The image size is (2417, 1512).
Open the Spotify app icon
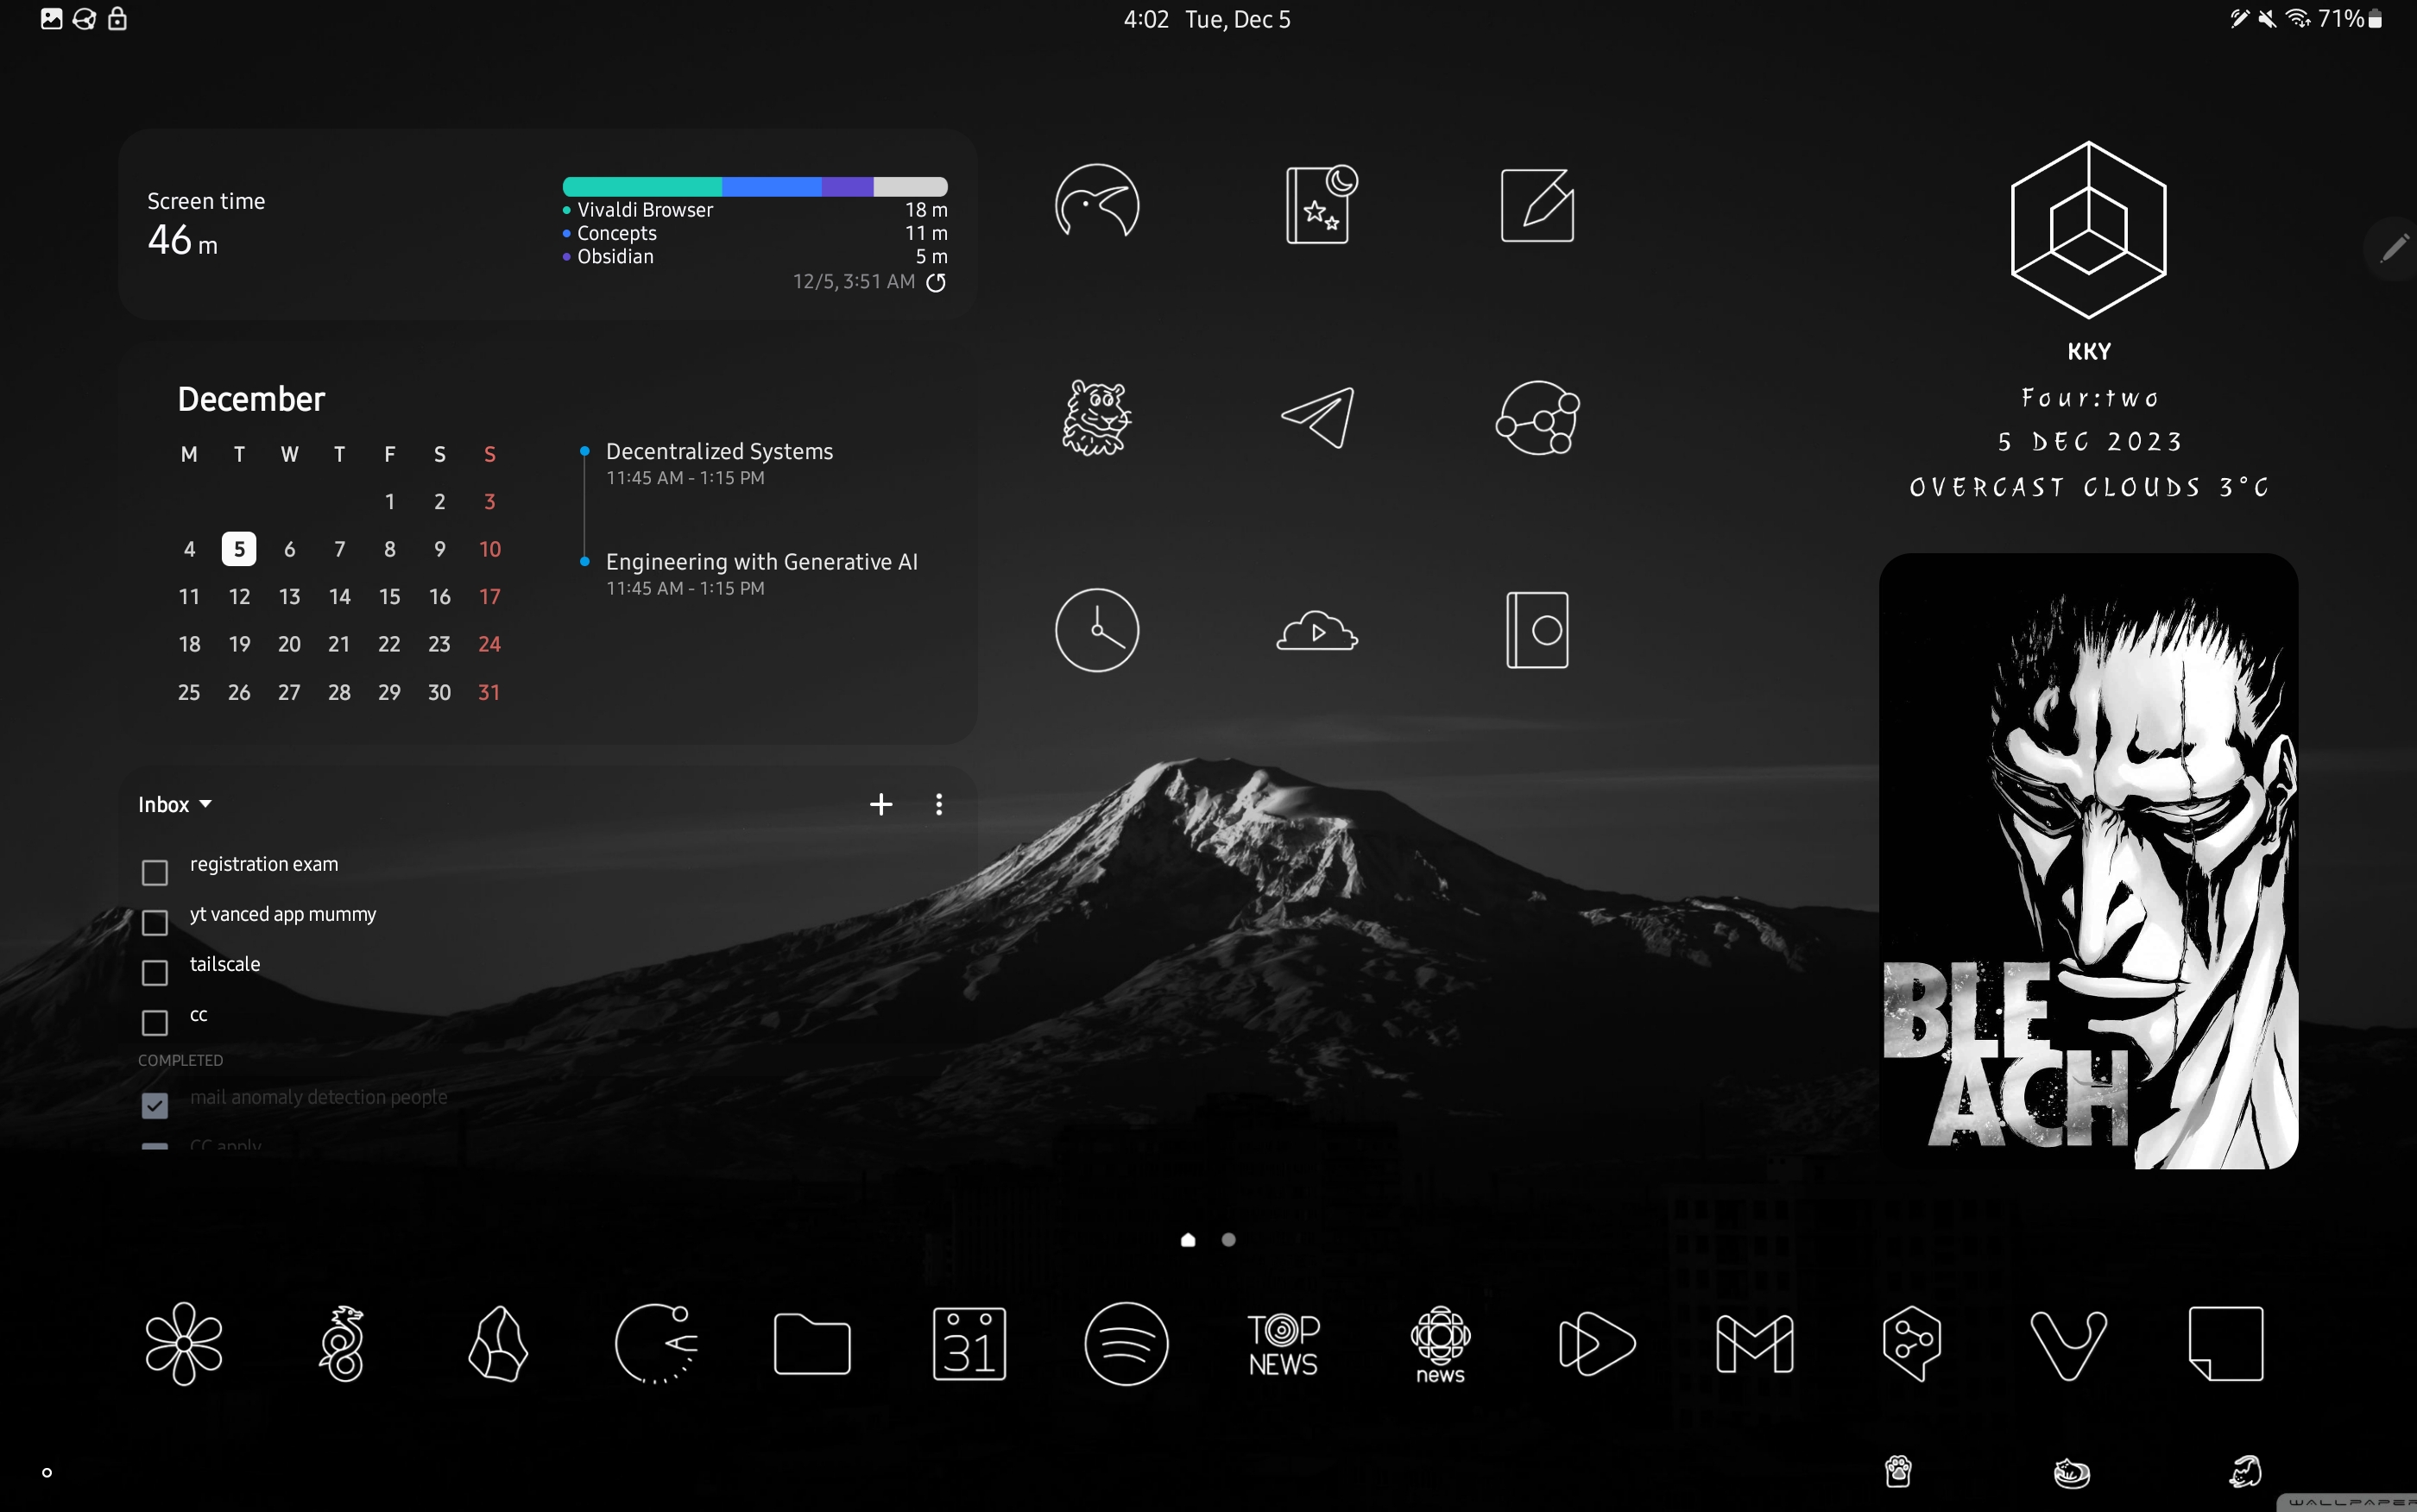[1126, 1343]
